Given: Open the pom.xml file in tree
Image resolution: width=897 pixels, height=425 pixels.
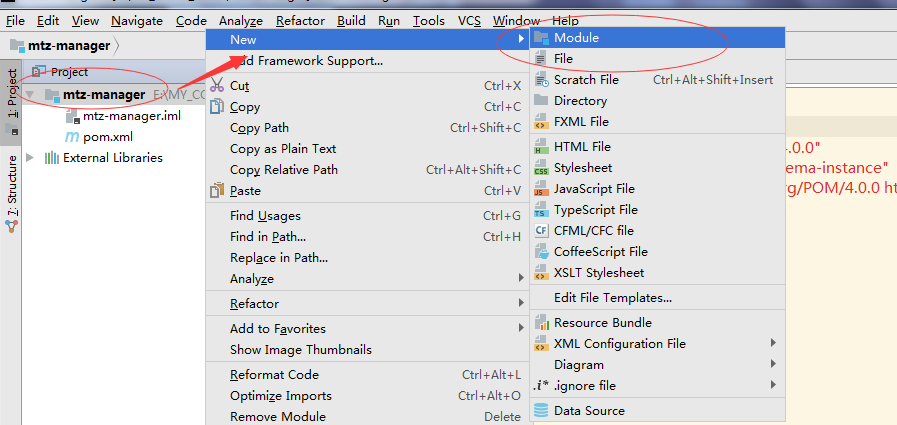Looking at the screenshot, I should point(107,136).
